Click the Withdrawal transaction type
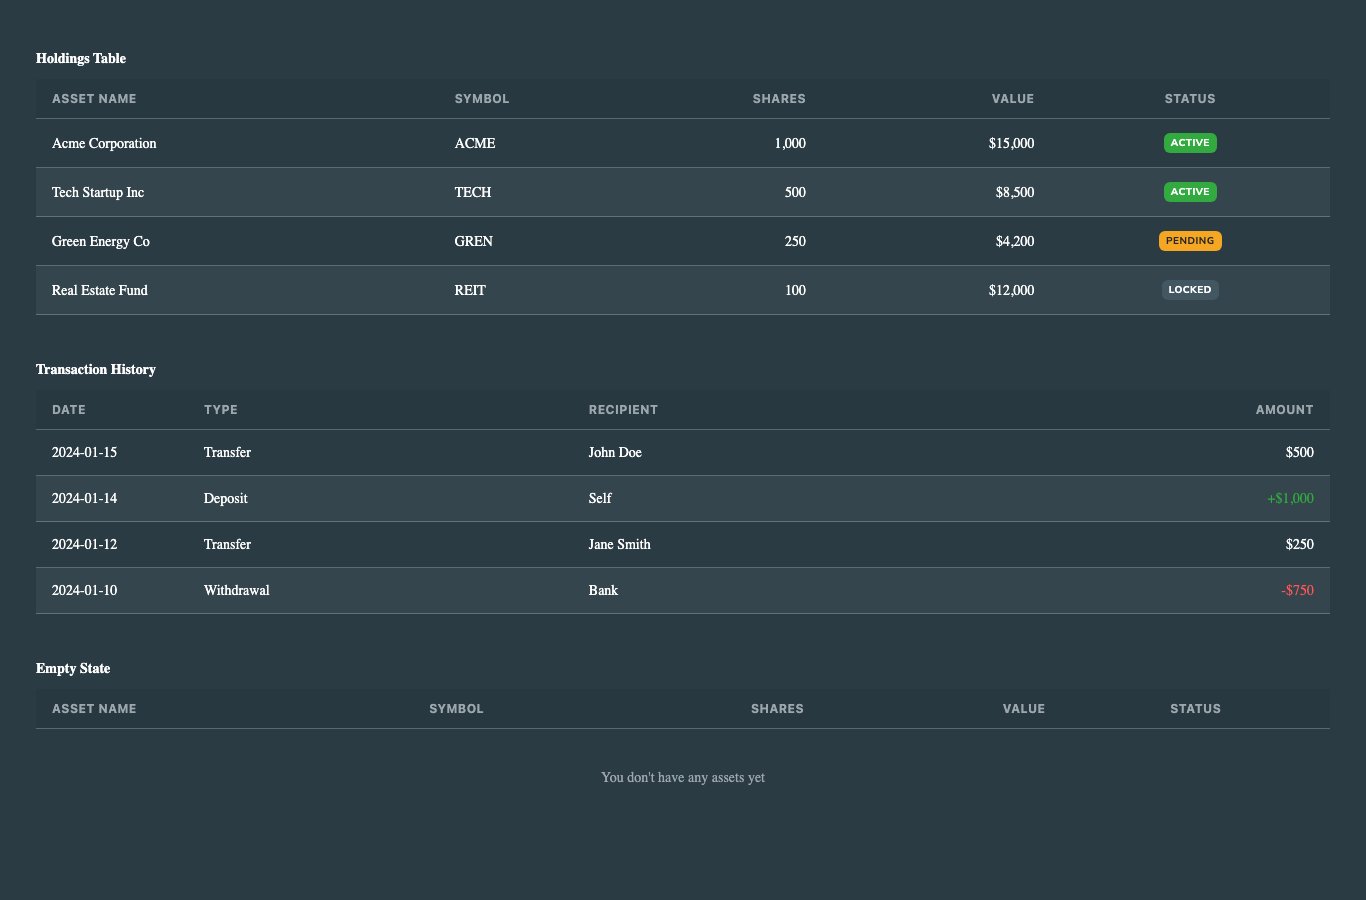Image resolution: width=1366 pixels, height=900 pixels. tap(237, 590)
